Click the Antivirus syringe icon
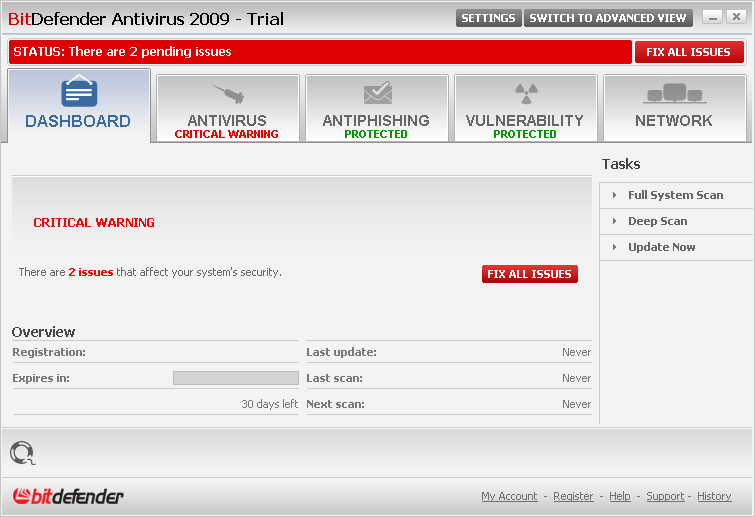Screen dimensions: 755x517 (x=228, y=93)
